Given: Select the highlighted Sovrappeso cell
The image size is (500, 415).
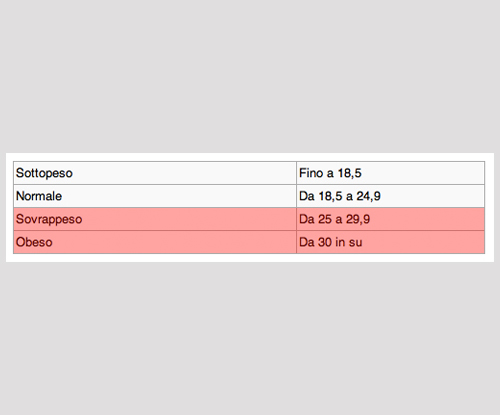Looking at the screenshot, I should [155, 219].
